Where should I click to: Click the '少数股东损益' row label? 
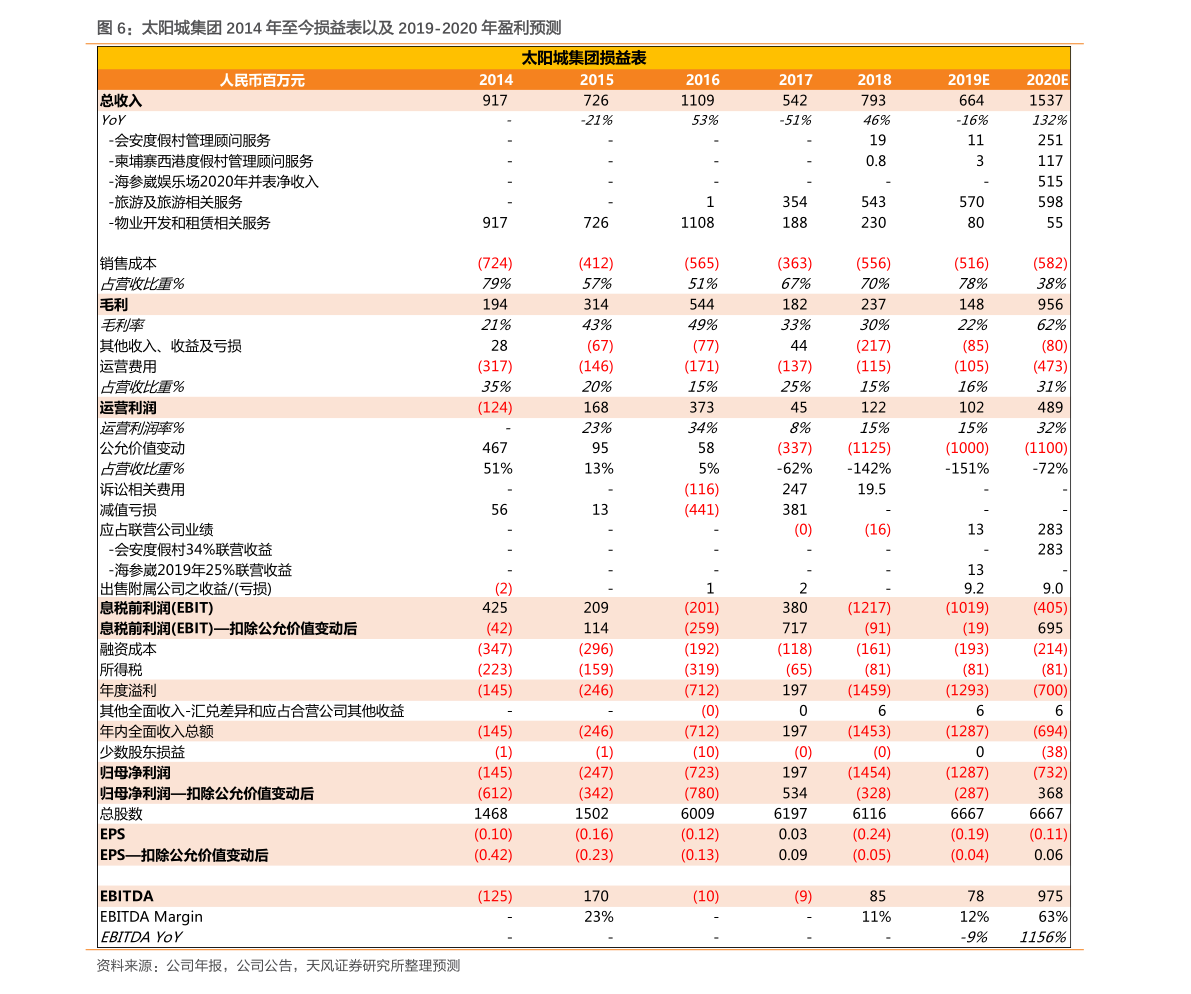[x=142, y=752]
